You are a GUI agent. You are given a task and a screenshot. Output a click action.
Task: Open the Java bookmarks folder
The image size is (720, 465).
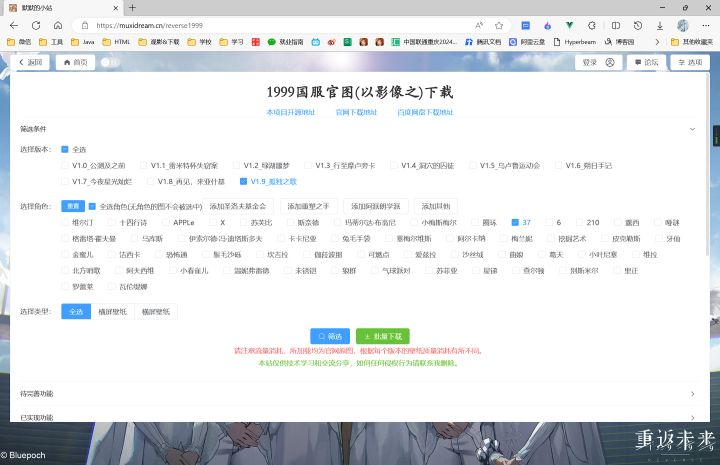83,42
